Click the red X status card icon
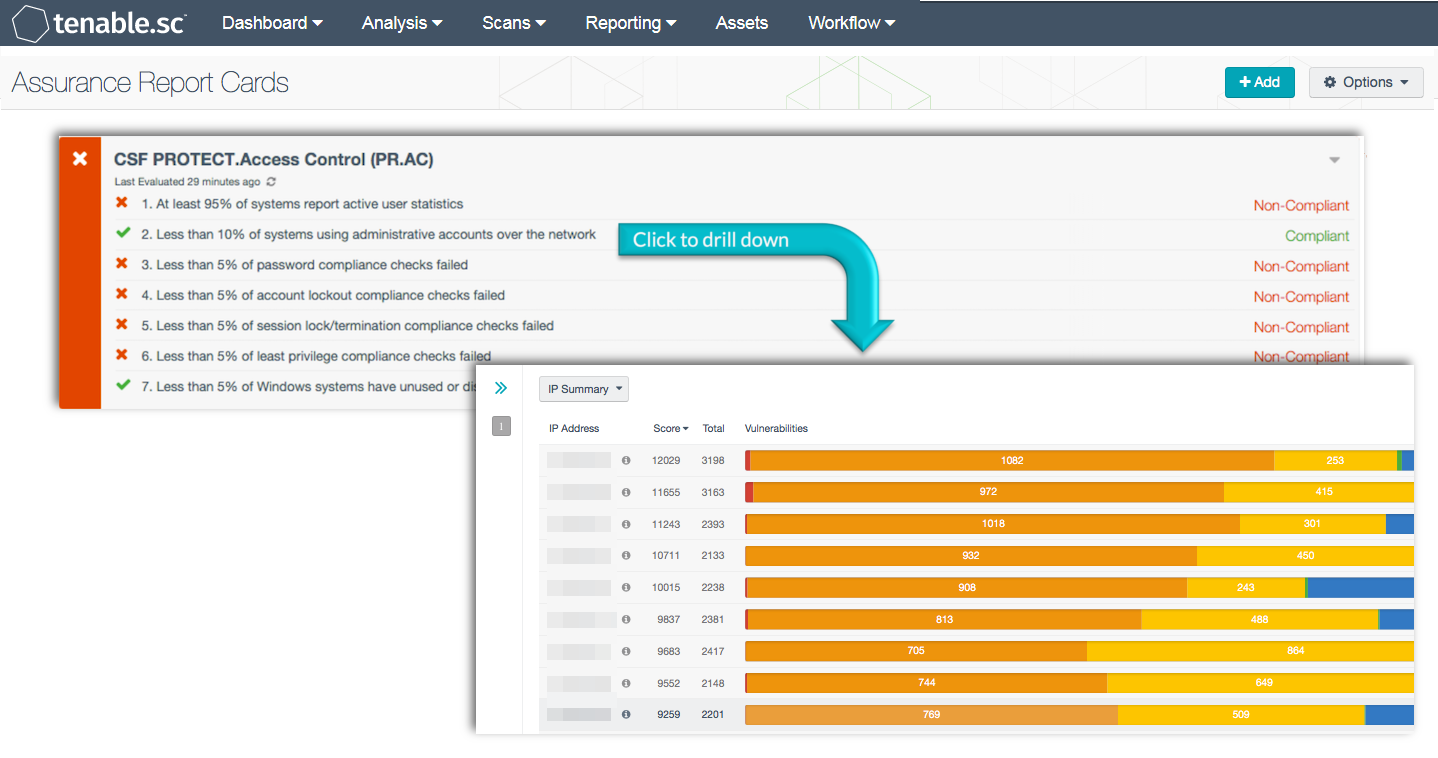 click(x=80, y=159)
